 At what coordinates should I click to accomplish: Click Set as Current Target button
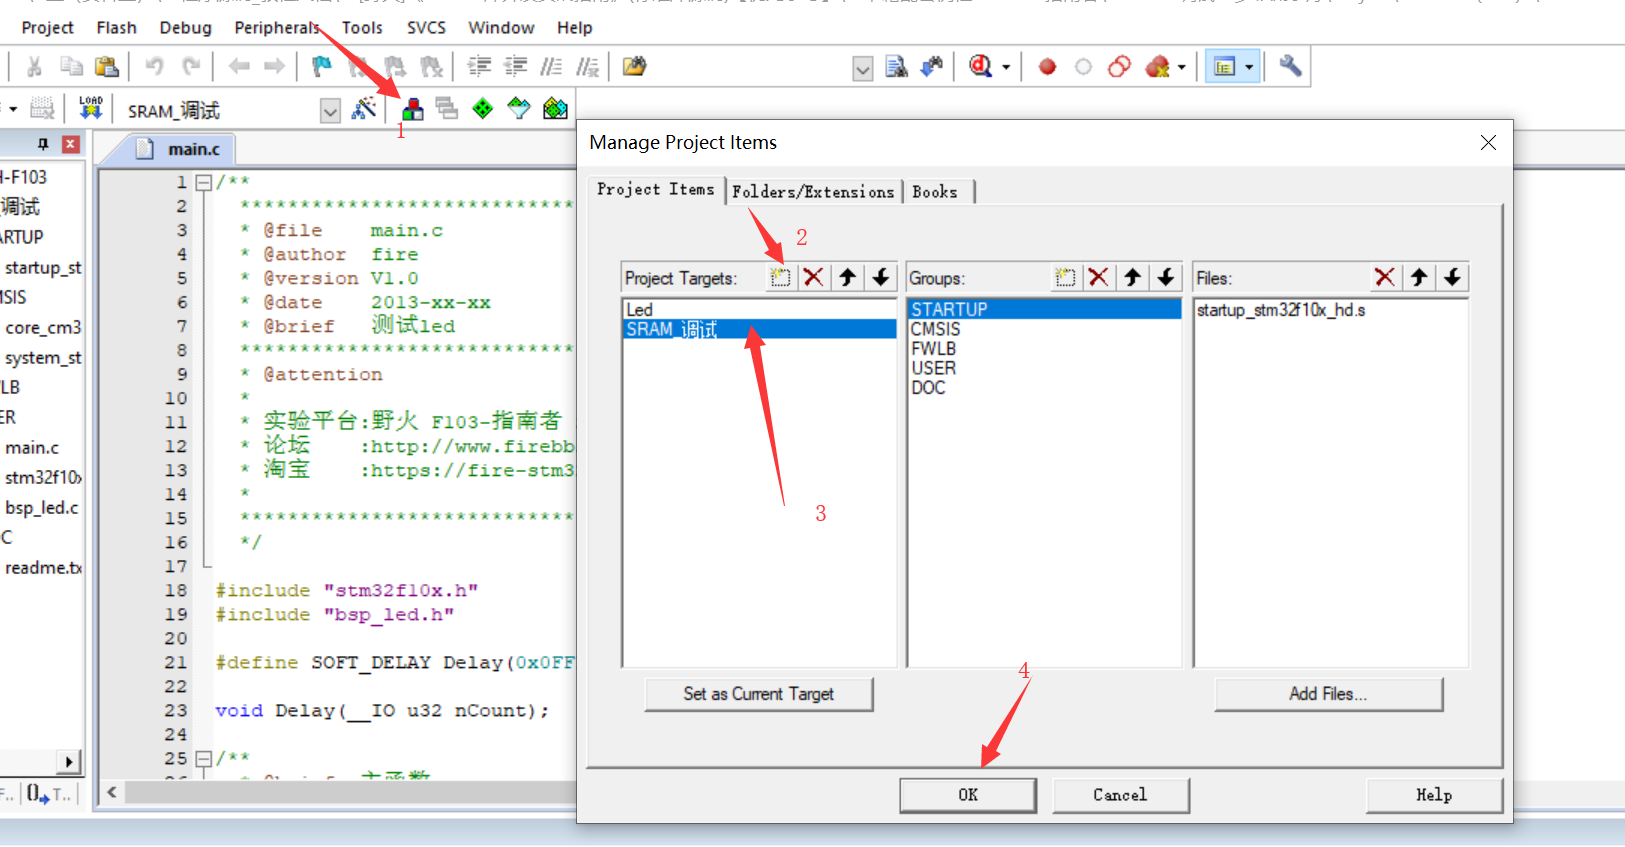click(758, 694)
